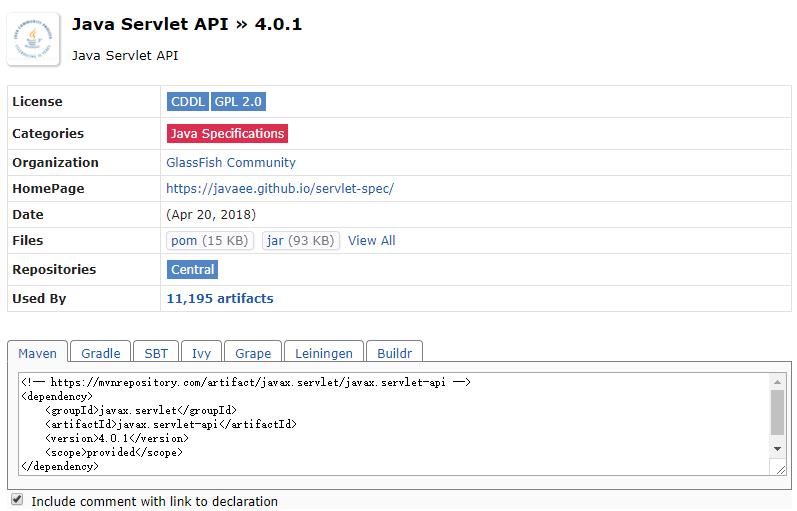Download the pom (15 KB) file
Viewport: 797px width, 511px height.
click(210, 240)
